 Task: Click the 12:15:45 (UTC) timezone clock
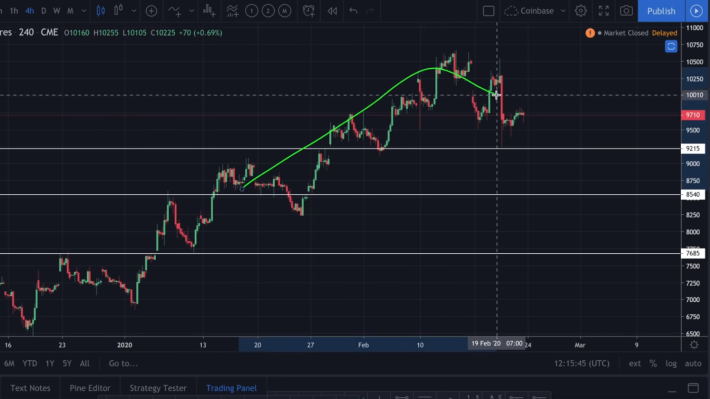coord(582,363)
